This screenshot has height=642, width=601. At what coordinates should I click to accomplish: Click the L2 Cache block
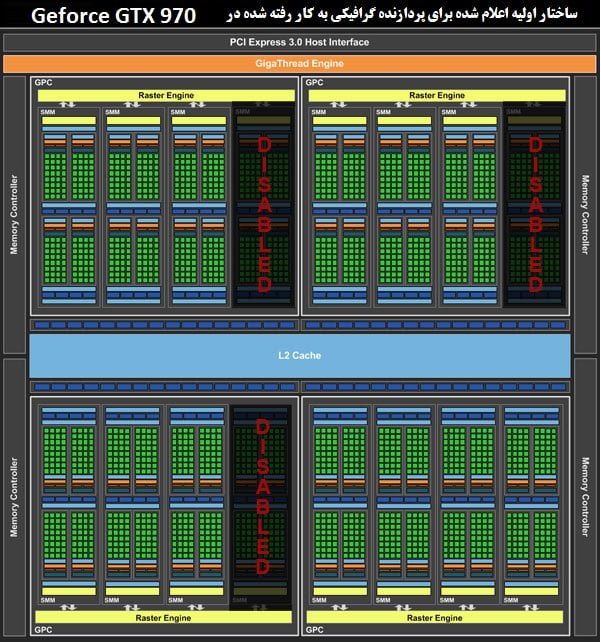point(300,355)
